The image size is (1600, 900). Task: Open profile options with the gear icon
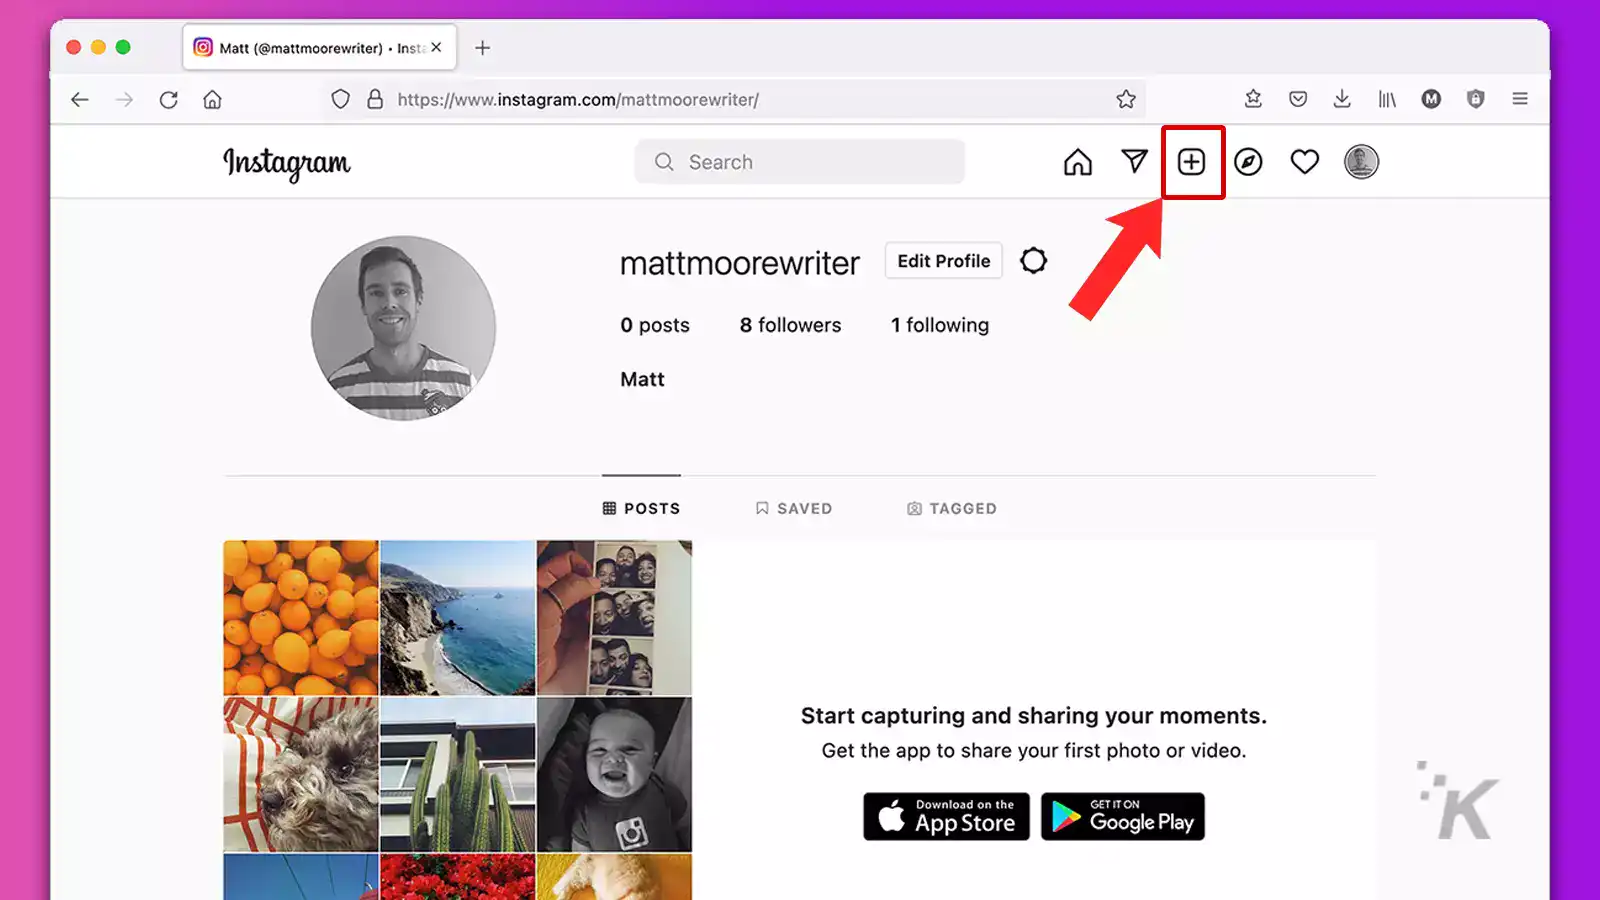[x=1033, y=260]
